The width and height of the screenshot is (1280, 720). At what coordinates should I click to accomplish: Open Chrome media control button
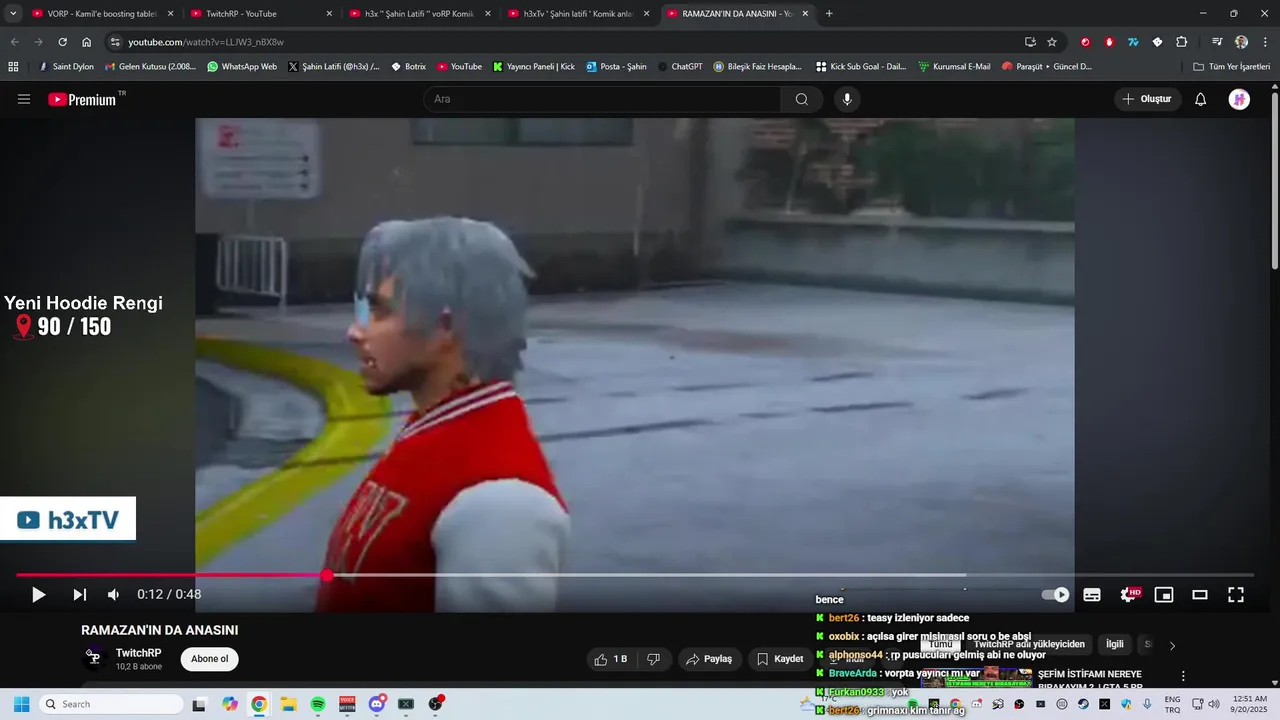pos(1217,42)
